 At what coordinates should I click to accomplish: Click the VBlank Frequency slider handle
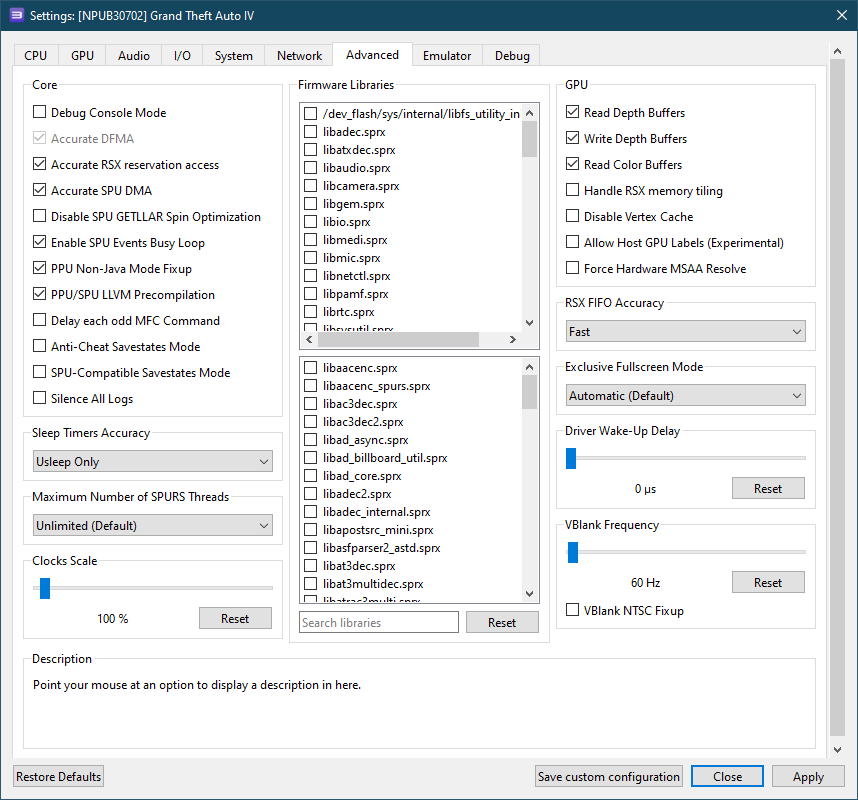click(x=573, y=552)
